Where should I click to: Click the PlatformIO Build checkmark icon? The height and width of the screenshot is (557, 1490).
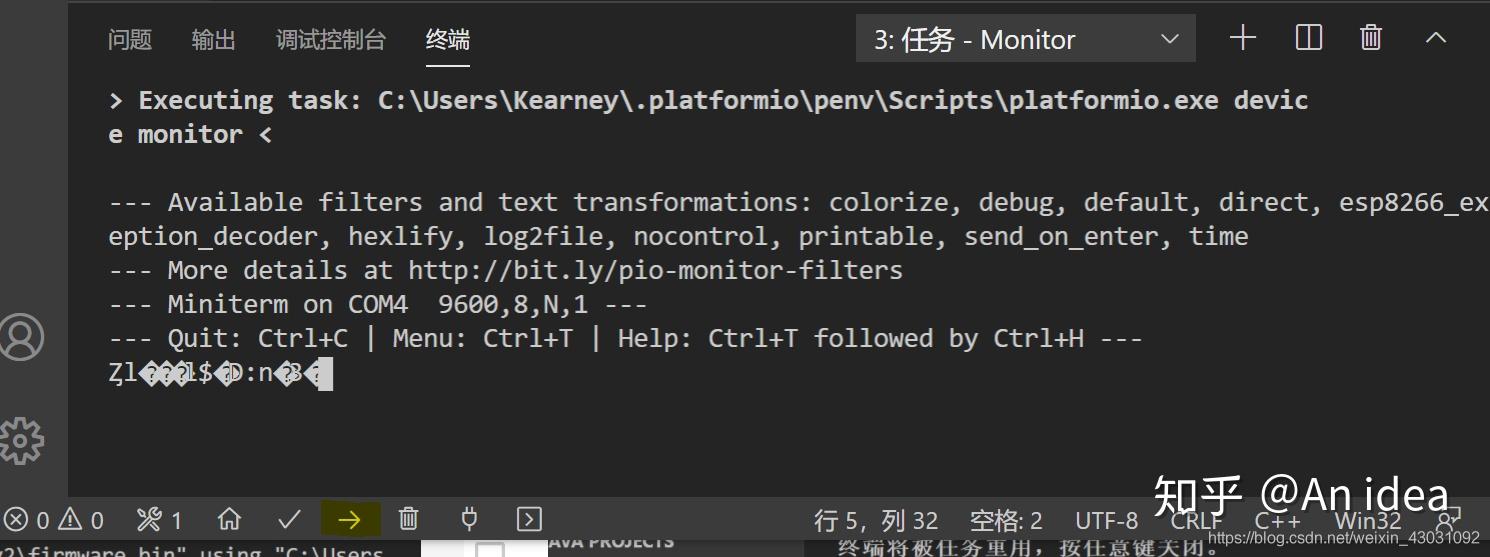(x=289, y=519)
